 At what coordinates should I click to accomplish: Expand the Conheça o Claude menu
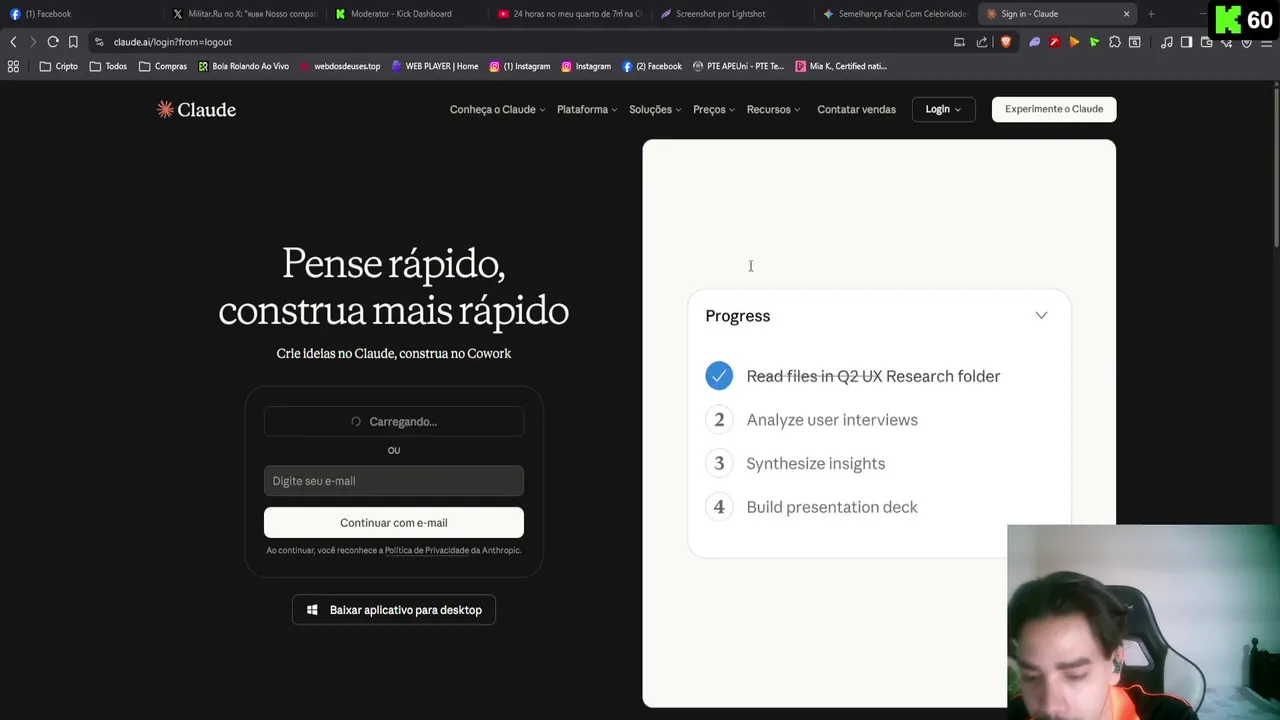click(x=497, y=109)
